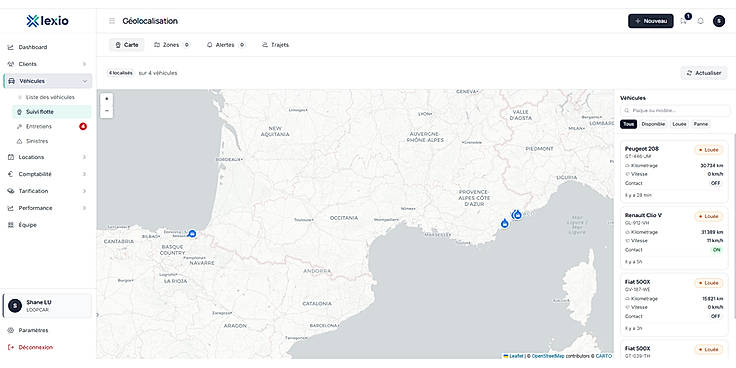
Task: Select the vehicle marker near Basque Country
Action: coord(192,233)
